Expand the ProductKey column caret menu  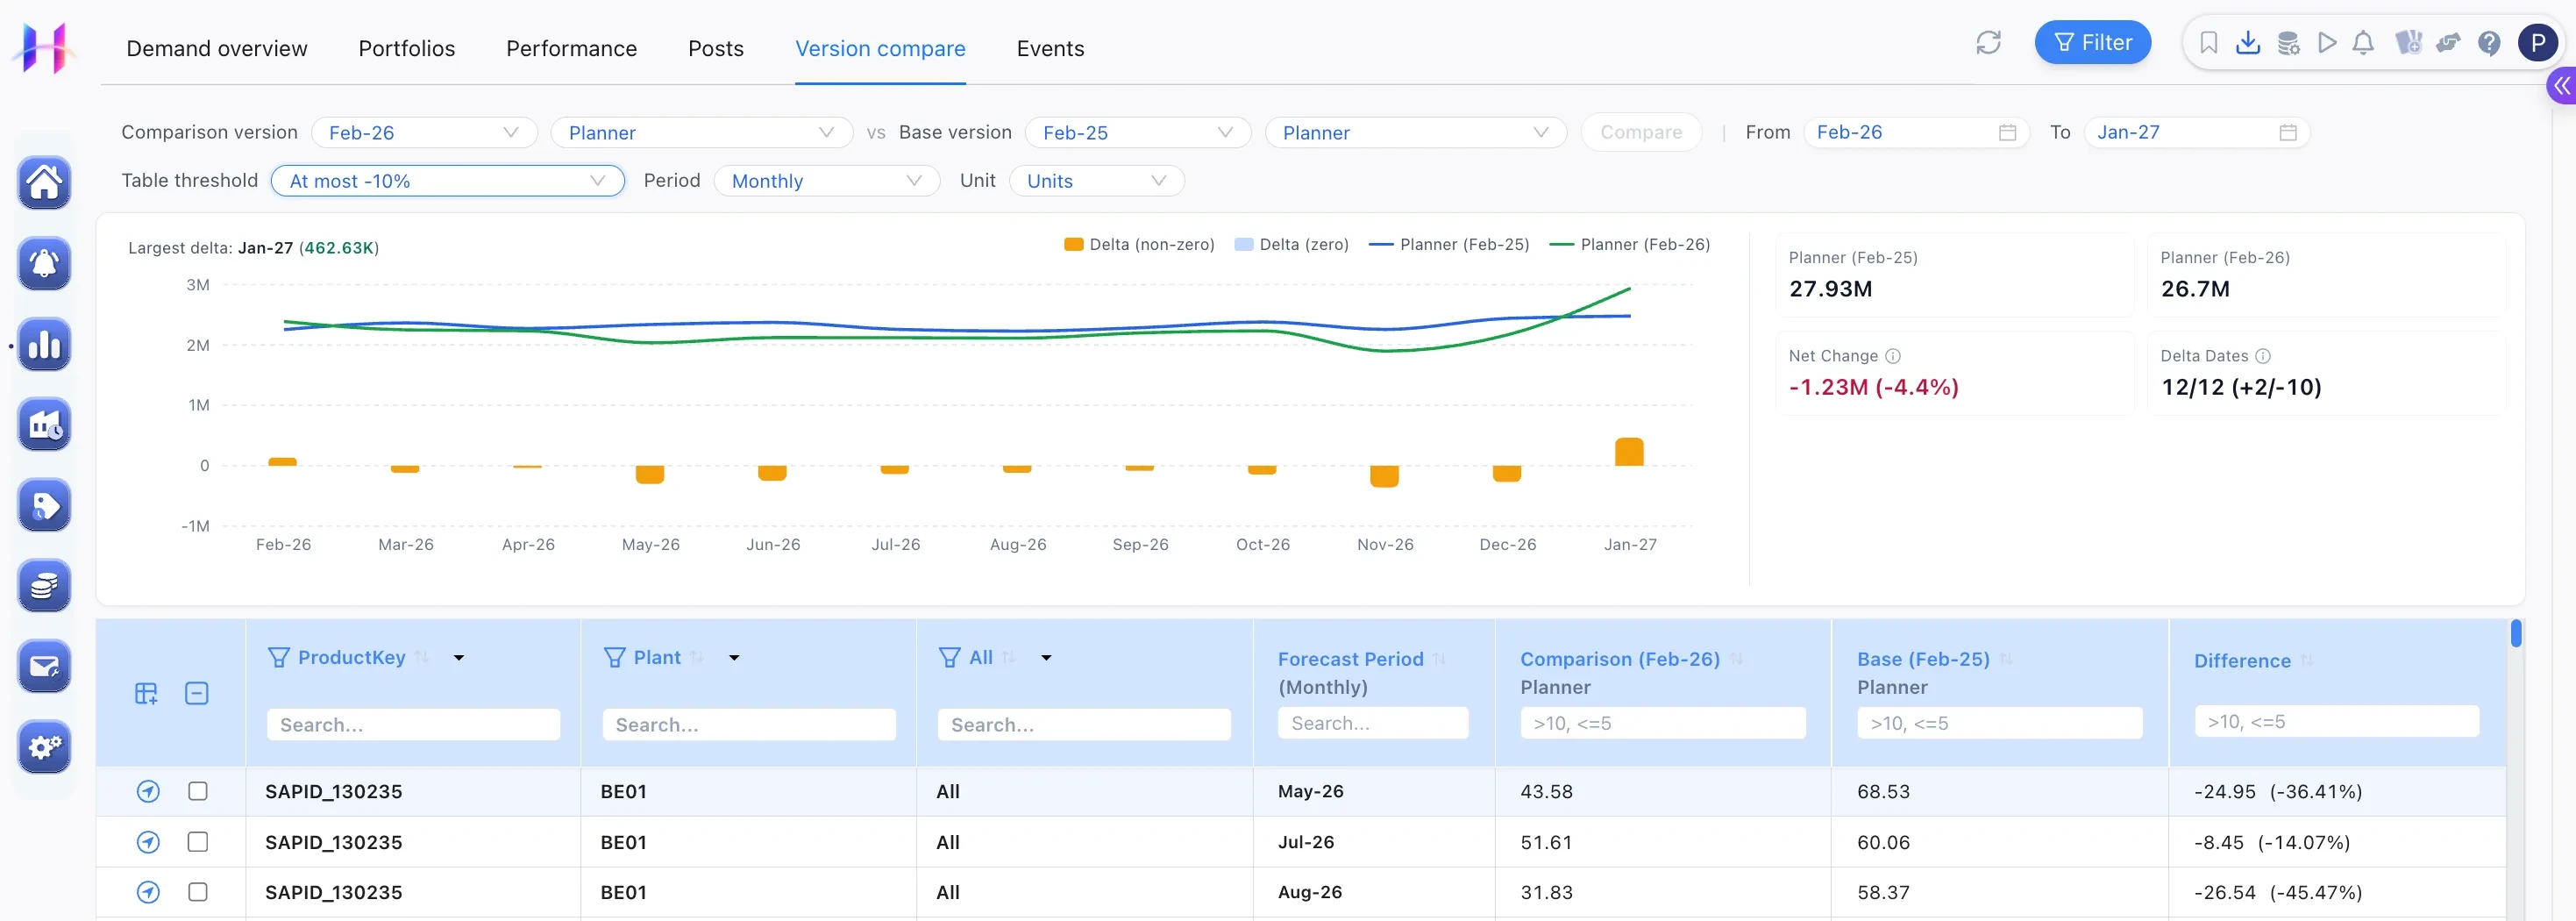point(459,658)
